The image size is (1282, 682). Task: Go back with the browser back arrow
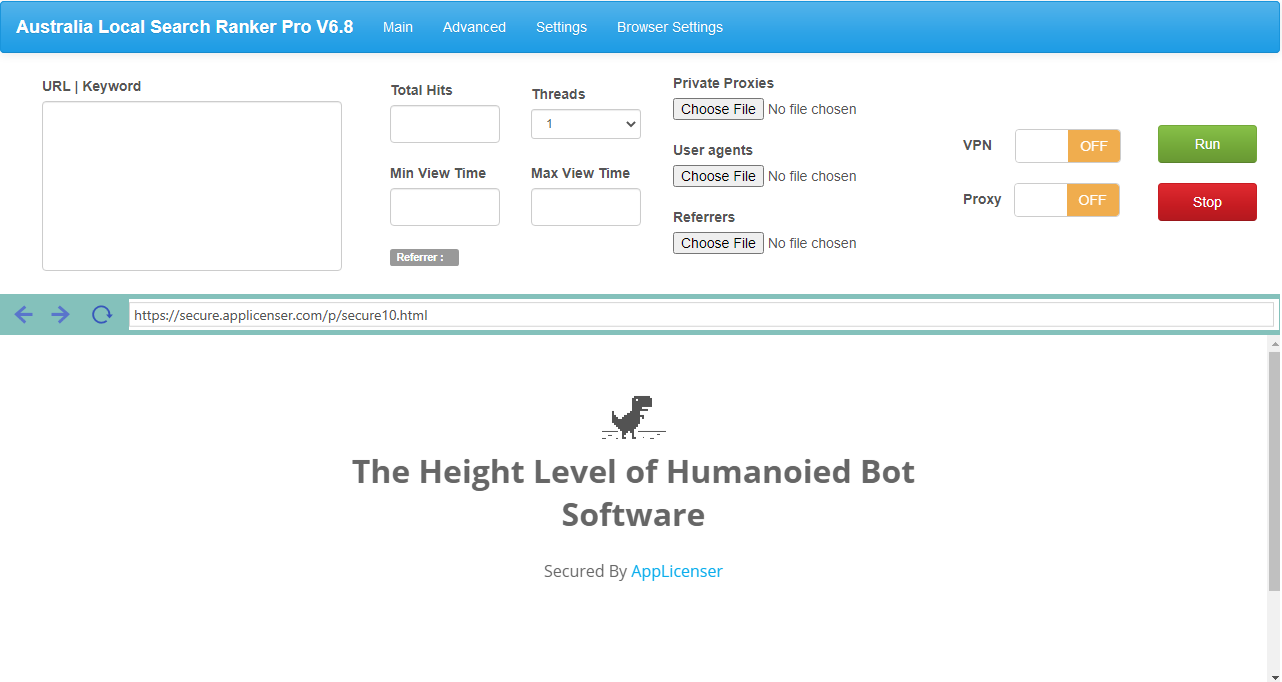click(x=24, y=315)
